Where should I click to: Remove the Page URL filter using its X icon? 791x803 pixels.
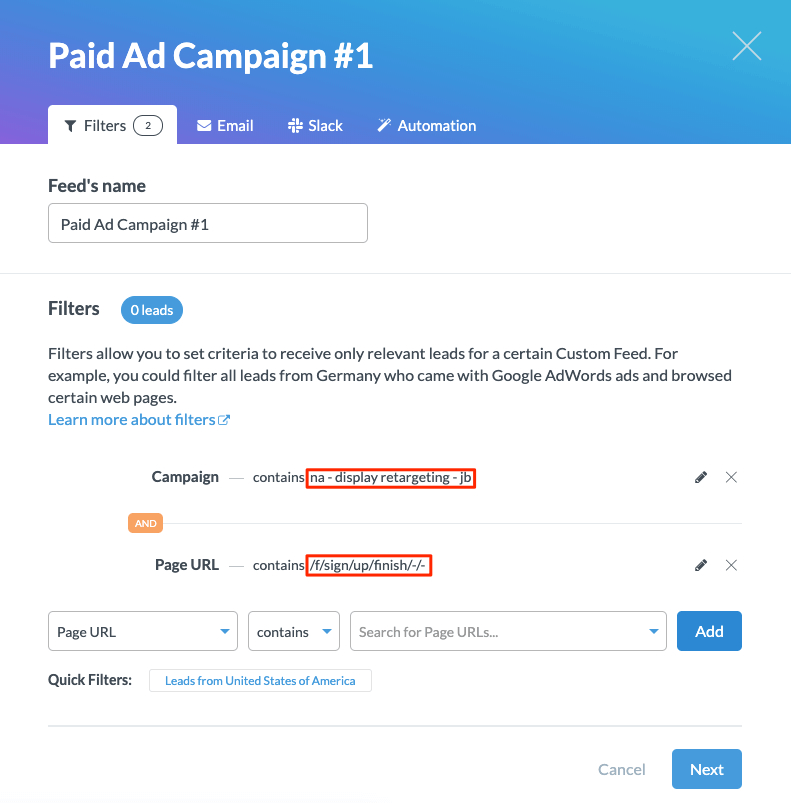point(731,565)
